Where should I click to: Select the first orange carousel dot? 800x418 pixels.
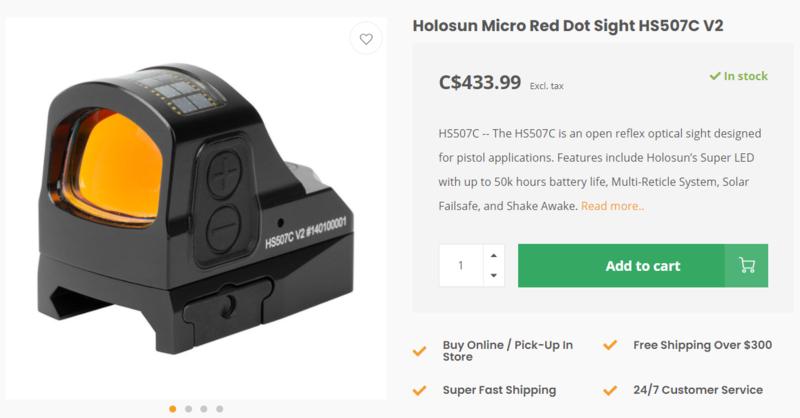tap(173, 409)
